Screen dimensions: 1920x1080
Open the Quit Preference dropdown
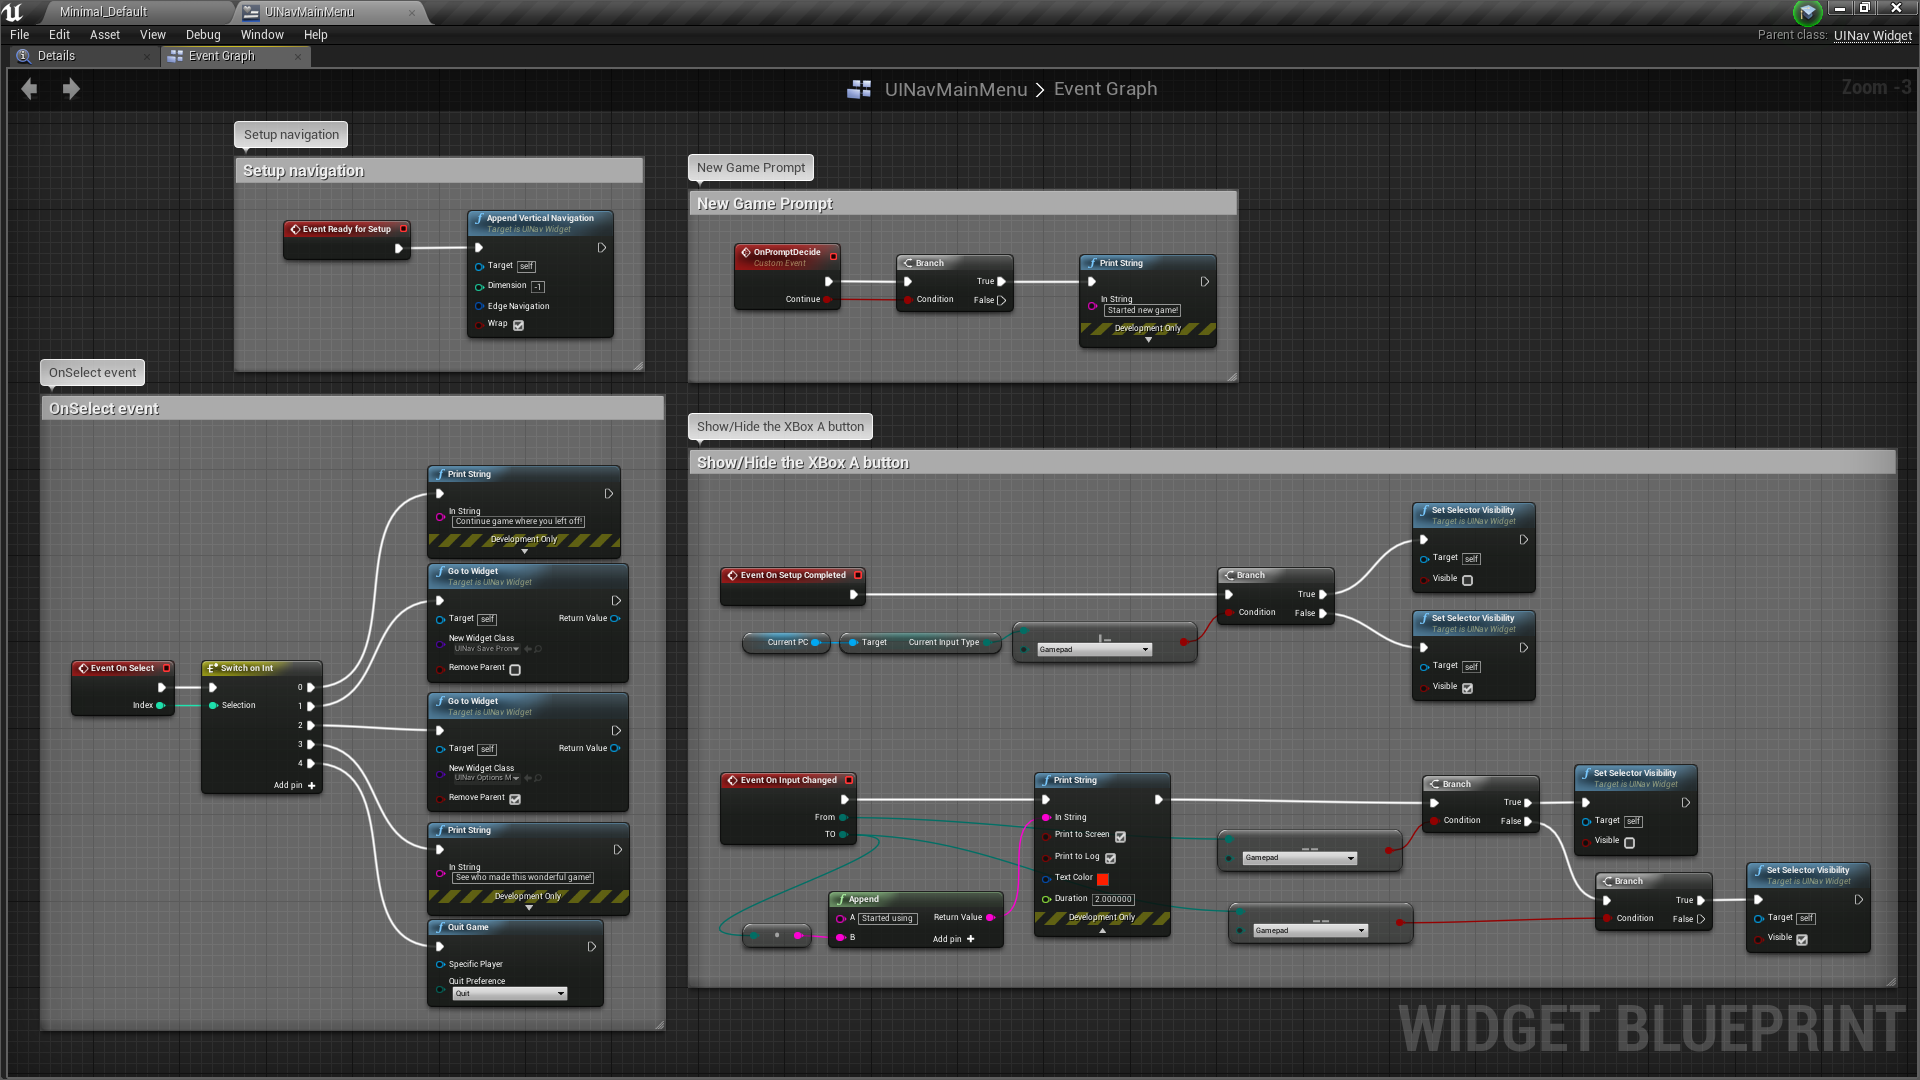pos(510,994)
